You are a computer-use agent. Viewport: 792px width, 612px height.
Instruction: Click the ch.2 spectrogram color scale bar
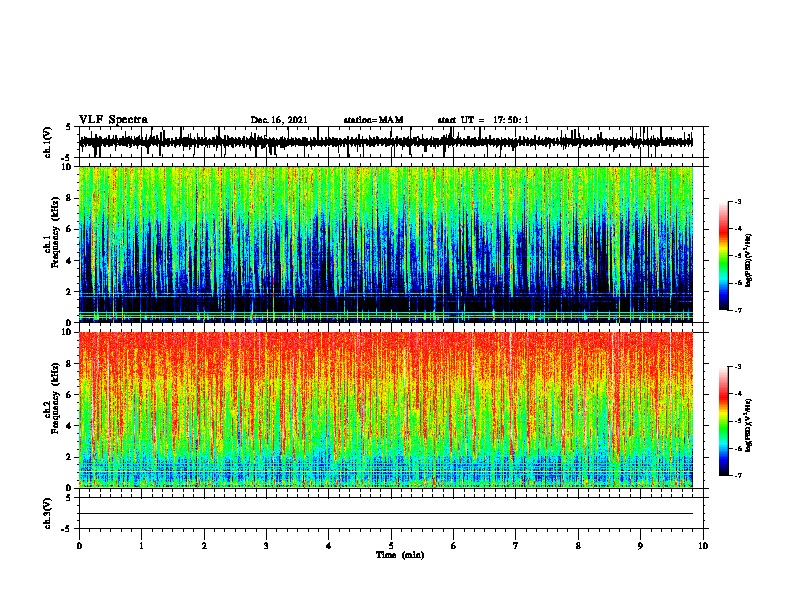tap(724, 421)
